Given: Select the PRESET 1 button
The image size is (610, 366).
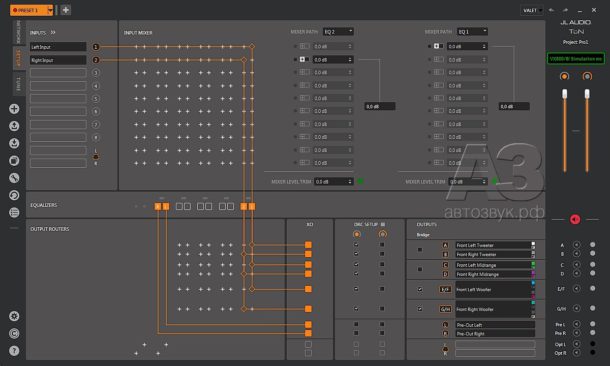Looking at the screenshot, I should [29, 10].
